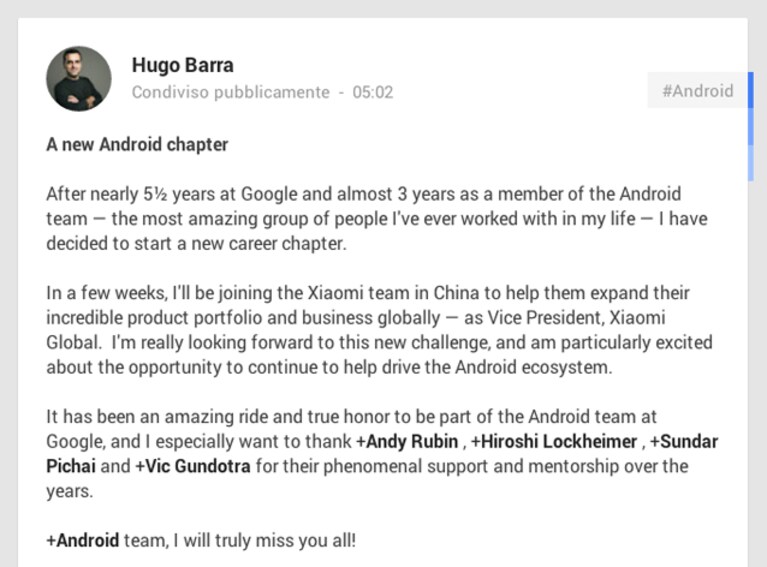
Task: Click the paragraph starting 'In a few weeks'
Action: (379, 330)
